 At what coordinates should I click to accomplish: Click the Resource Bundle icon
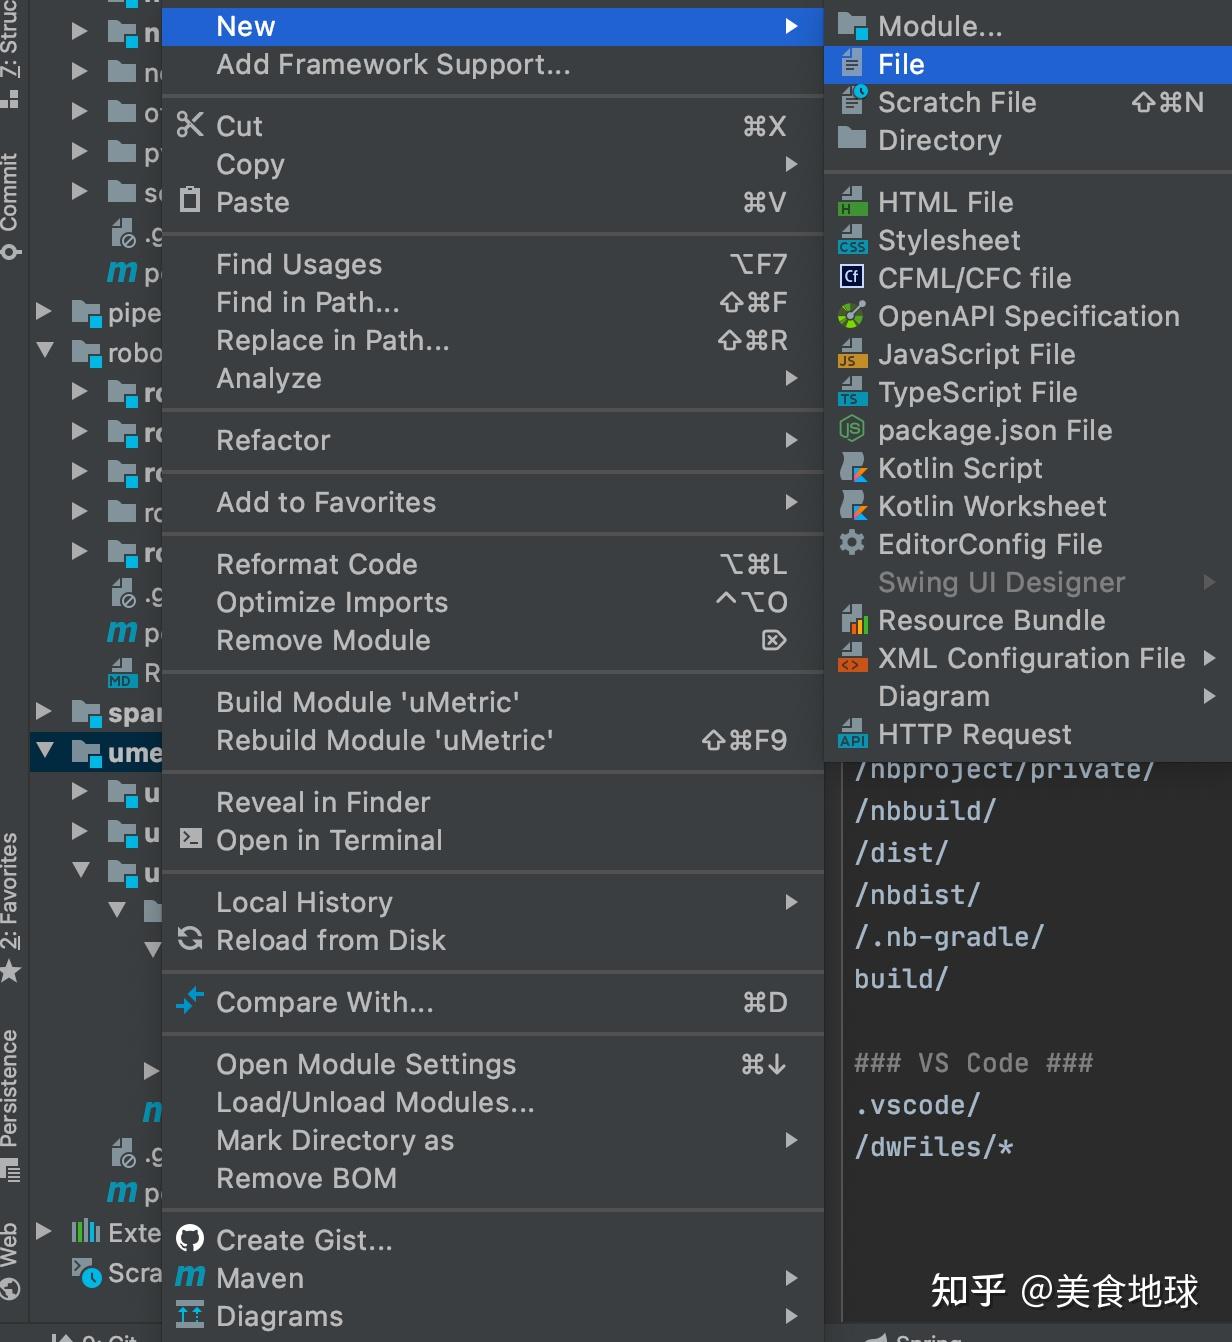point(852,620)
